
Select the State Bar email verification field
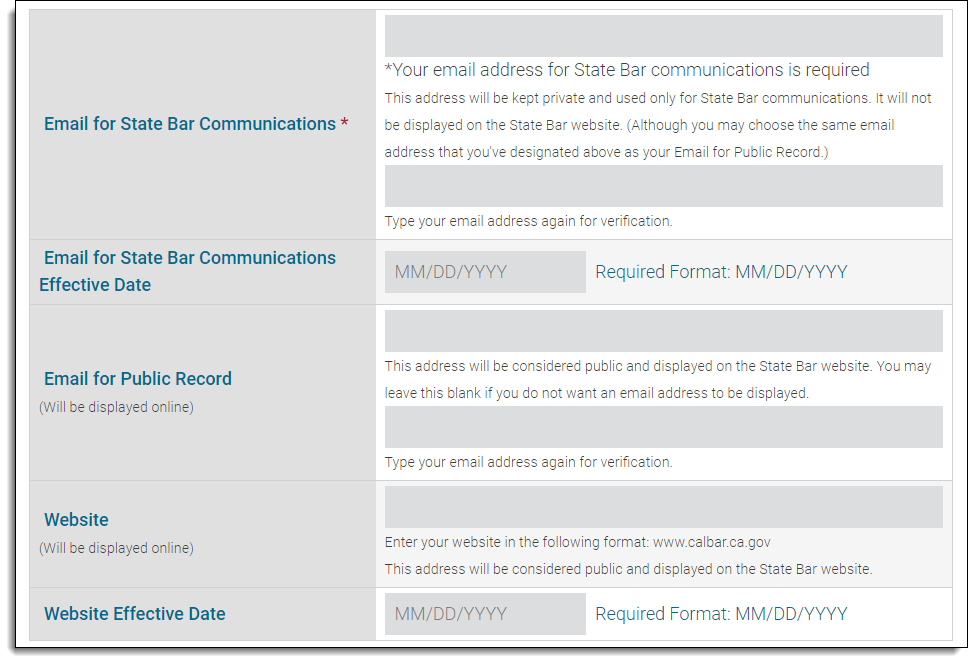click(x=663, y=185)
